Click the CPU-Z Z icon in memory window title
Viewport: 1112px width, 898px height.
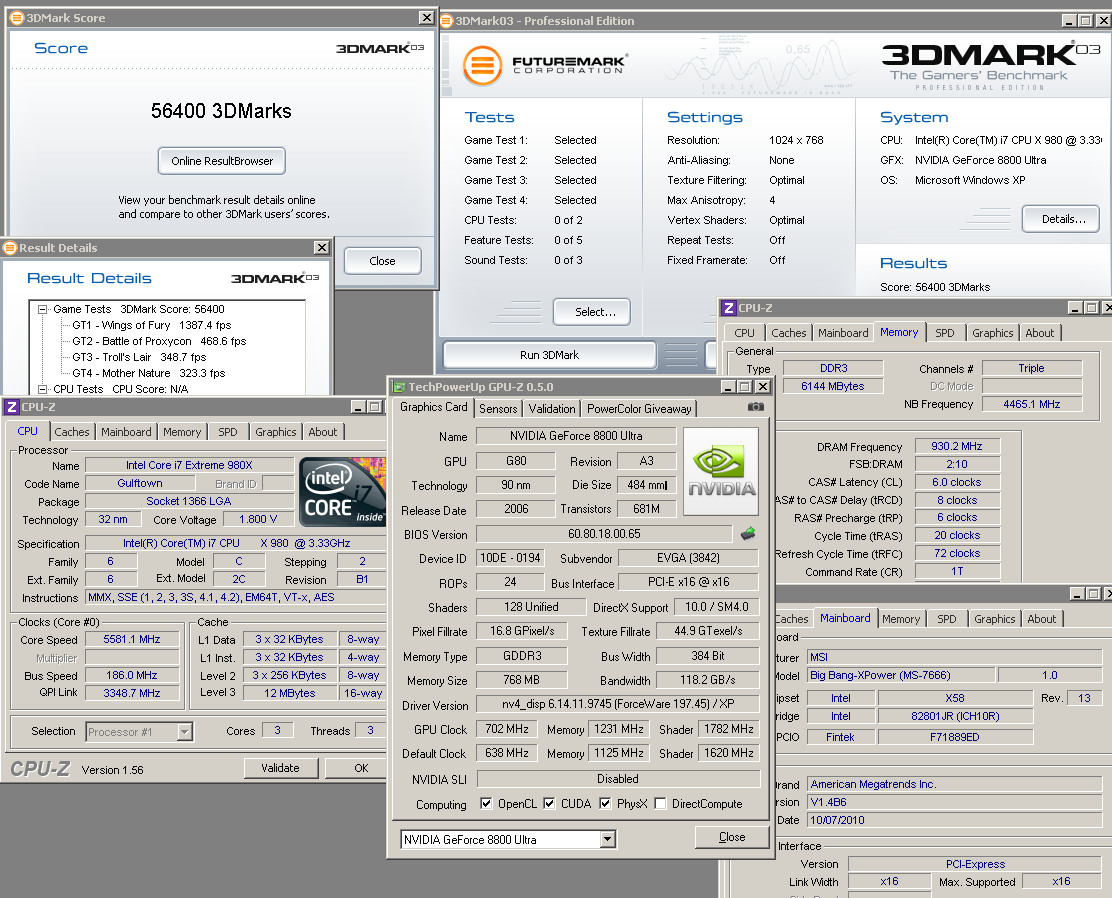pos(728,308)
